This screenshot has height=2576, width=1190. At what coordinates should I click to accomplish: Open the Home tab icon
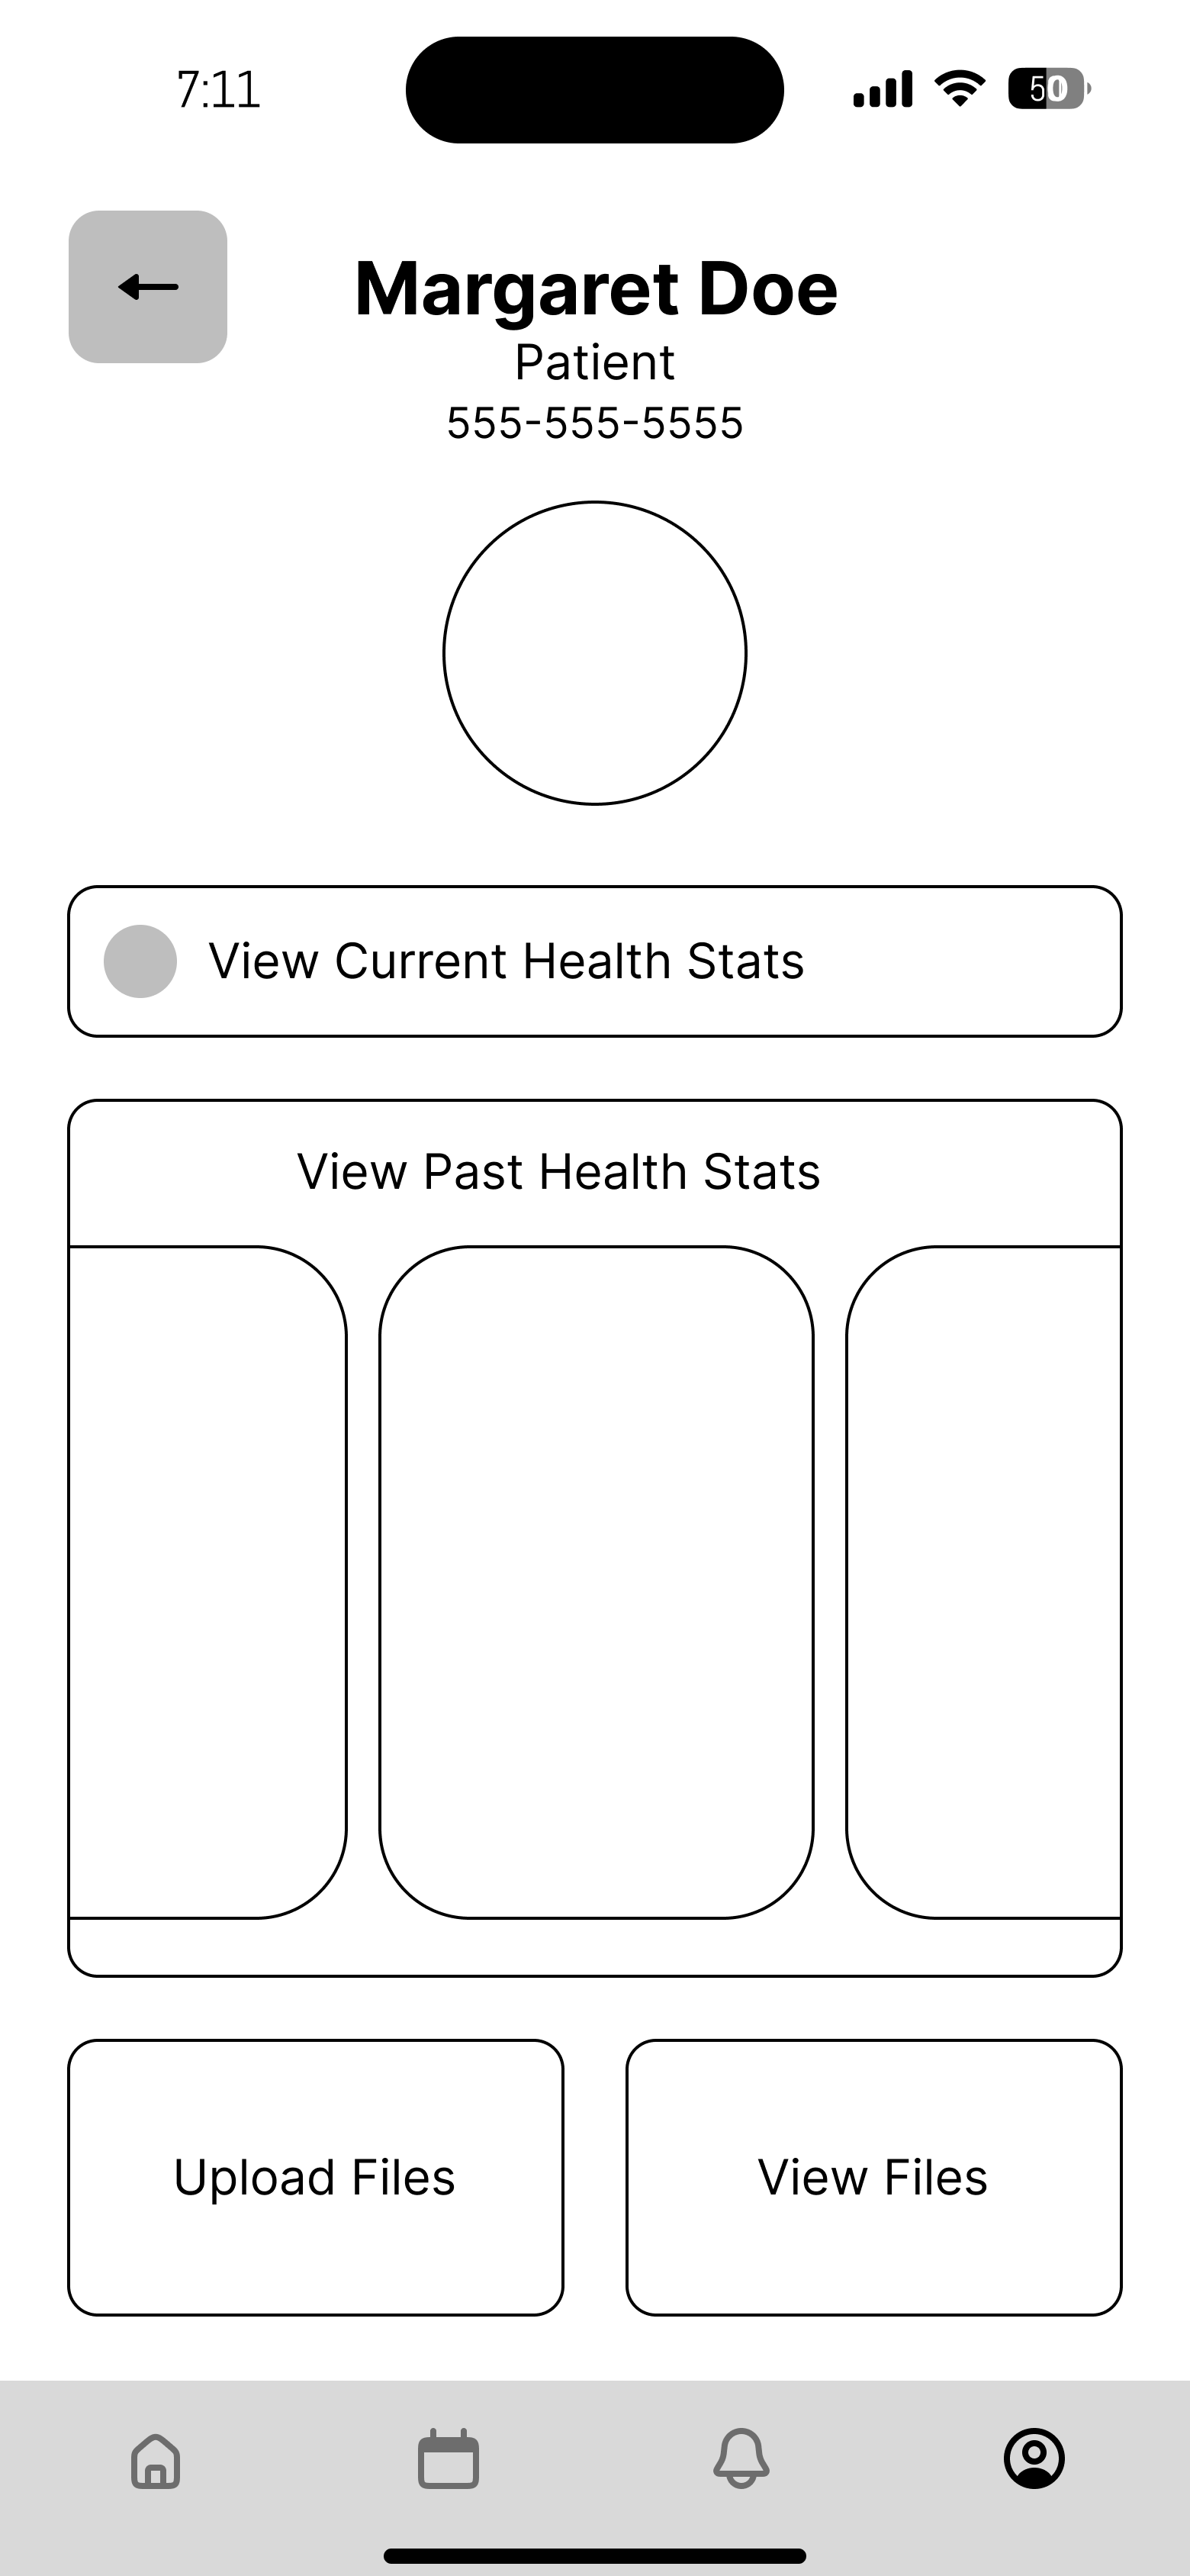tap(156, 2460)
